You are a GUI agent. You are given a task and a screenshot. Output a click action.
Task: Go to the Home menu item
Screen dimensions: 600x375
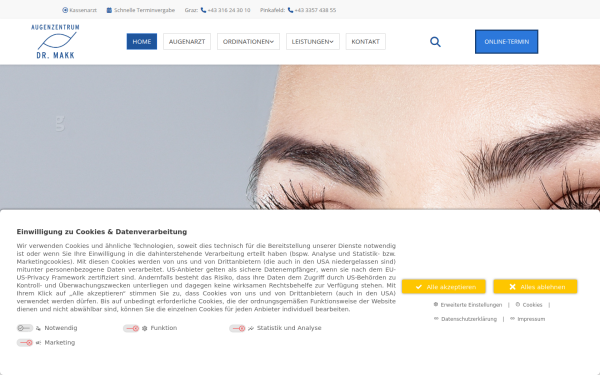tap(142, 42)
